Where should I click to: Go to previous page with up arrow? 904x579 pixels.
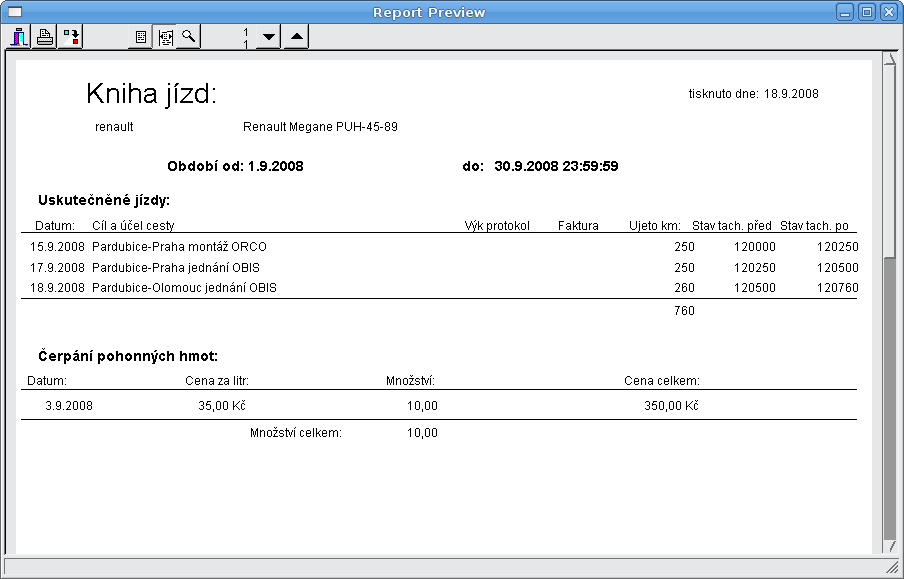(295, 37)
